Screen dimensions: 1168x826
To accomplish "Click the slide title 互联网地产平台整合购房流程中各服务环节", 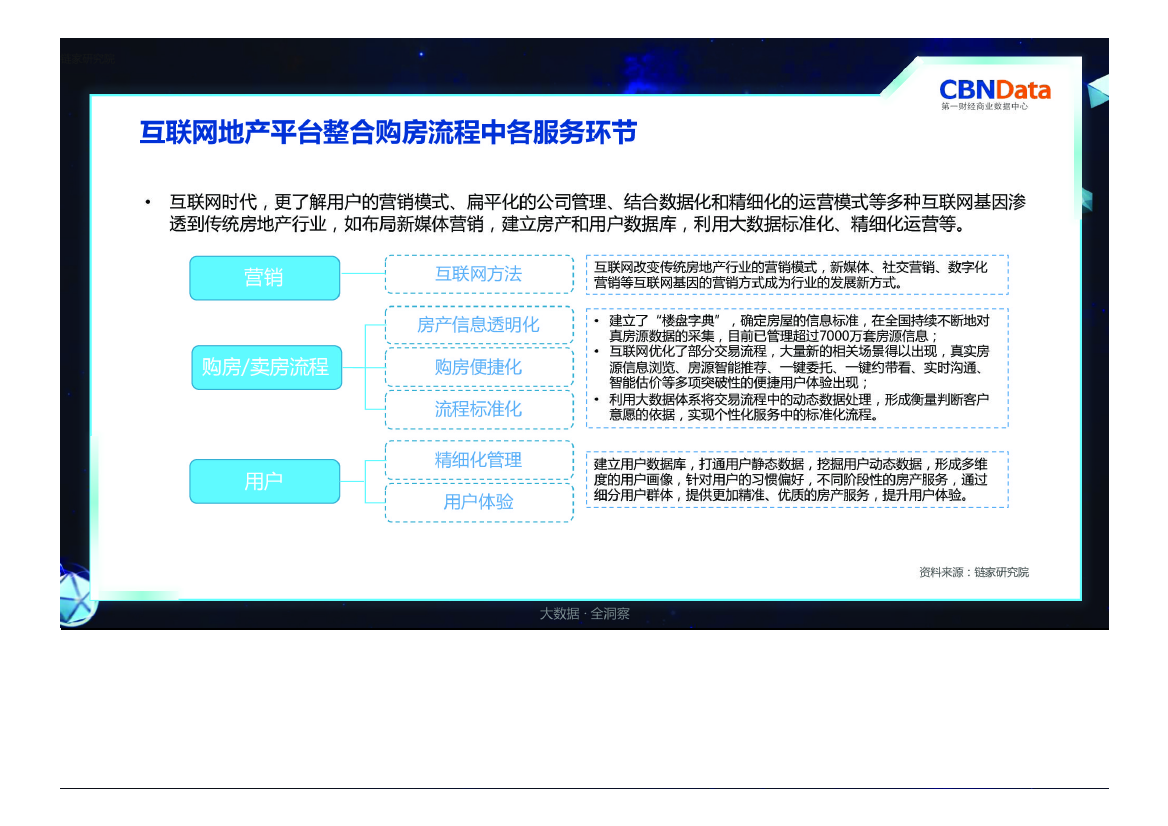I will pyautogui.click(x=388, y=133).
